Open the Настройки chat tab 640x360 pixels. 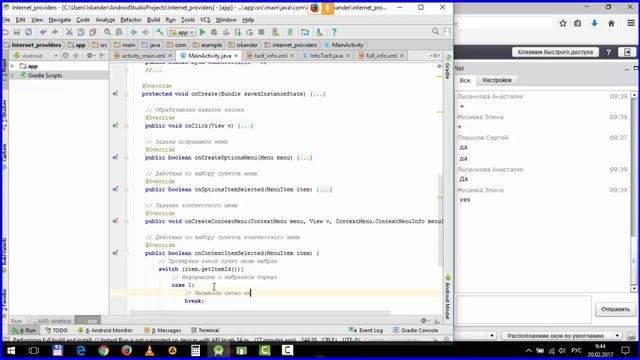coord(497,80)
